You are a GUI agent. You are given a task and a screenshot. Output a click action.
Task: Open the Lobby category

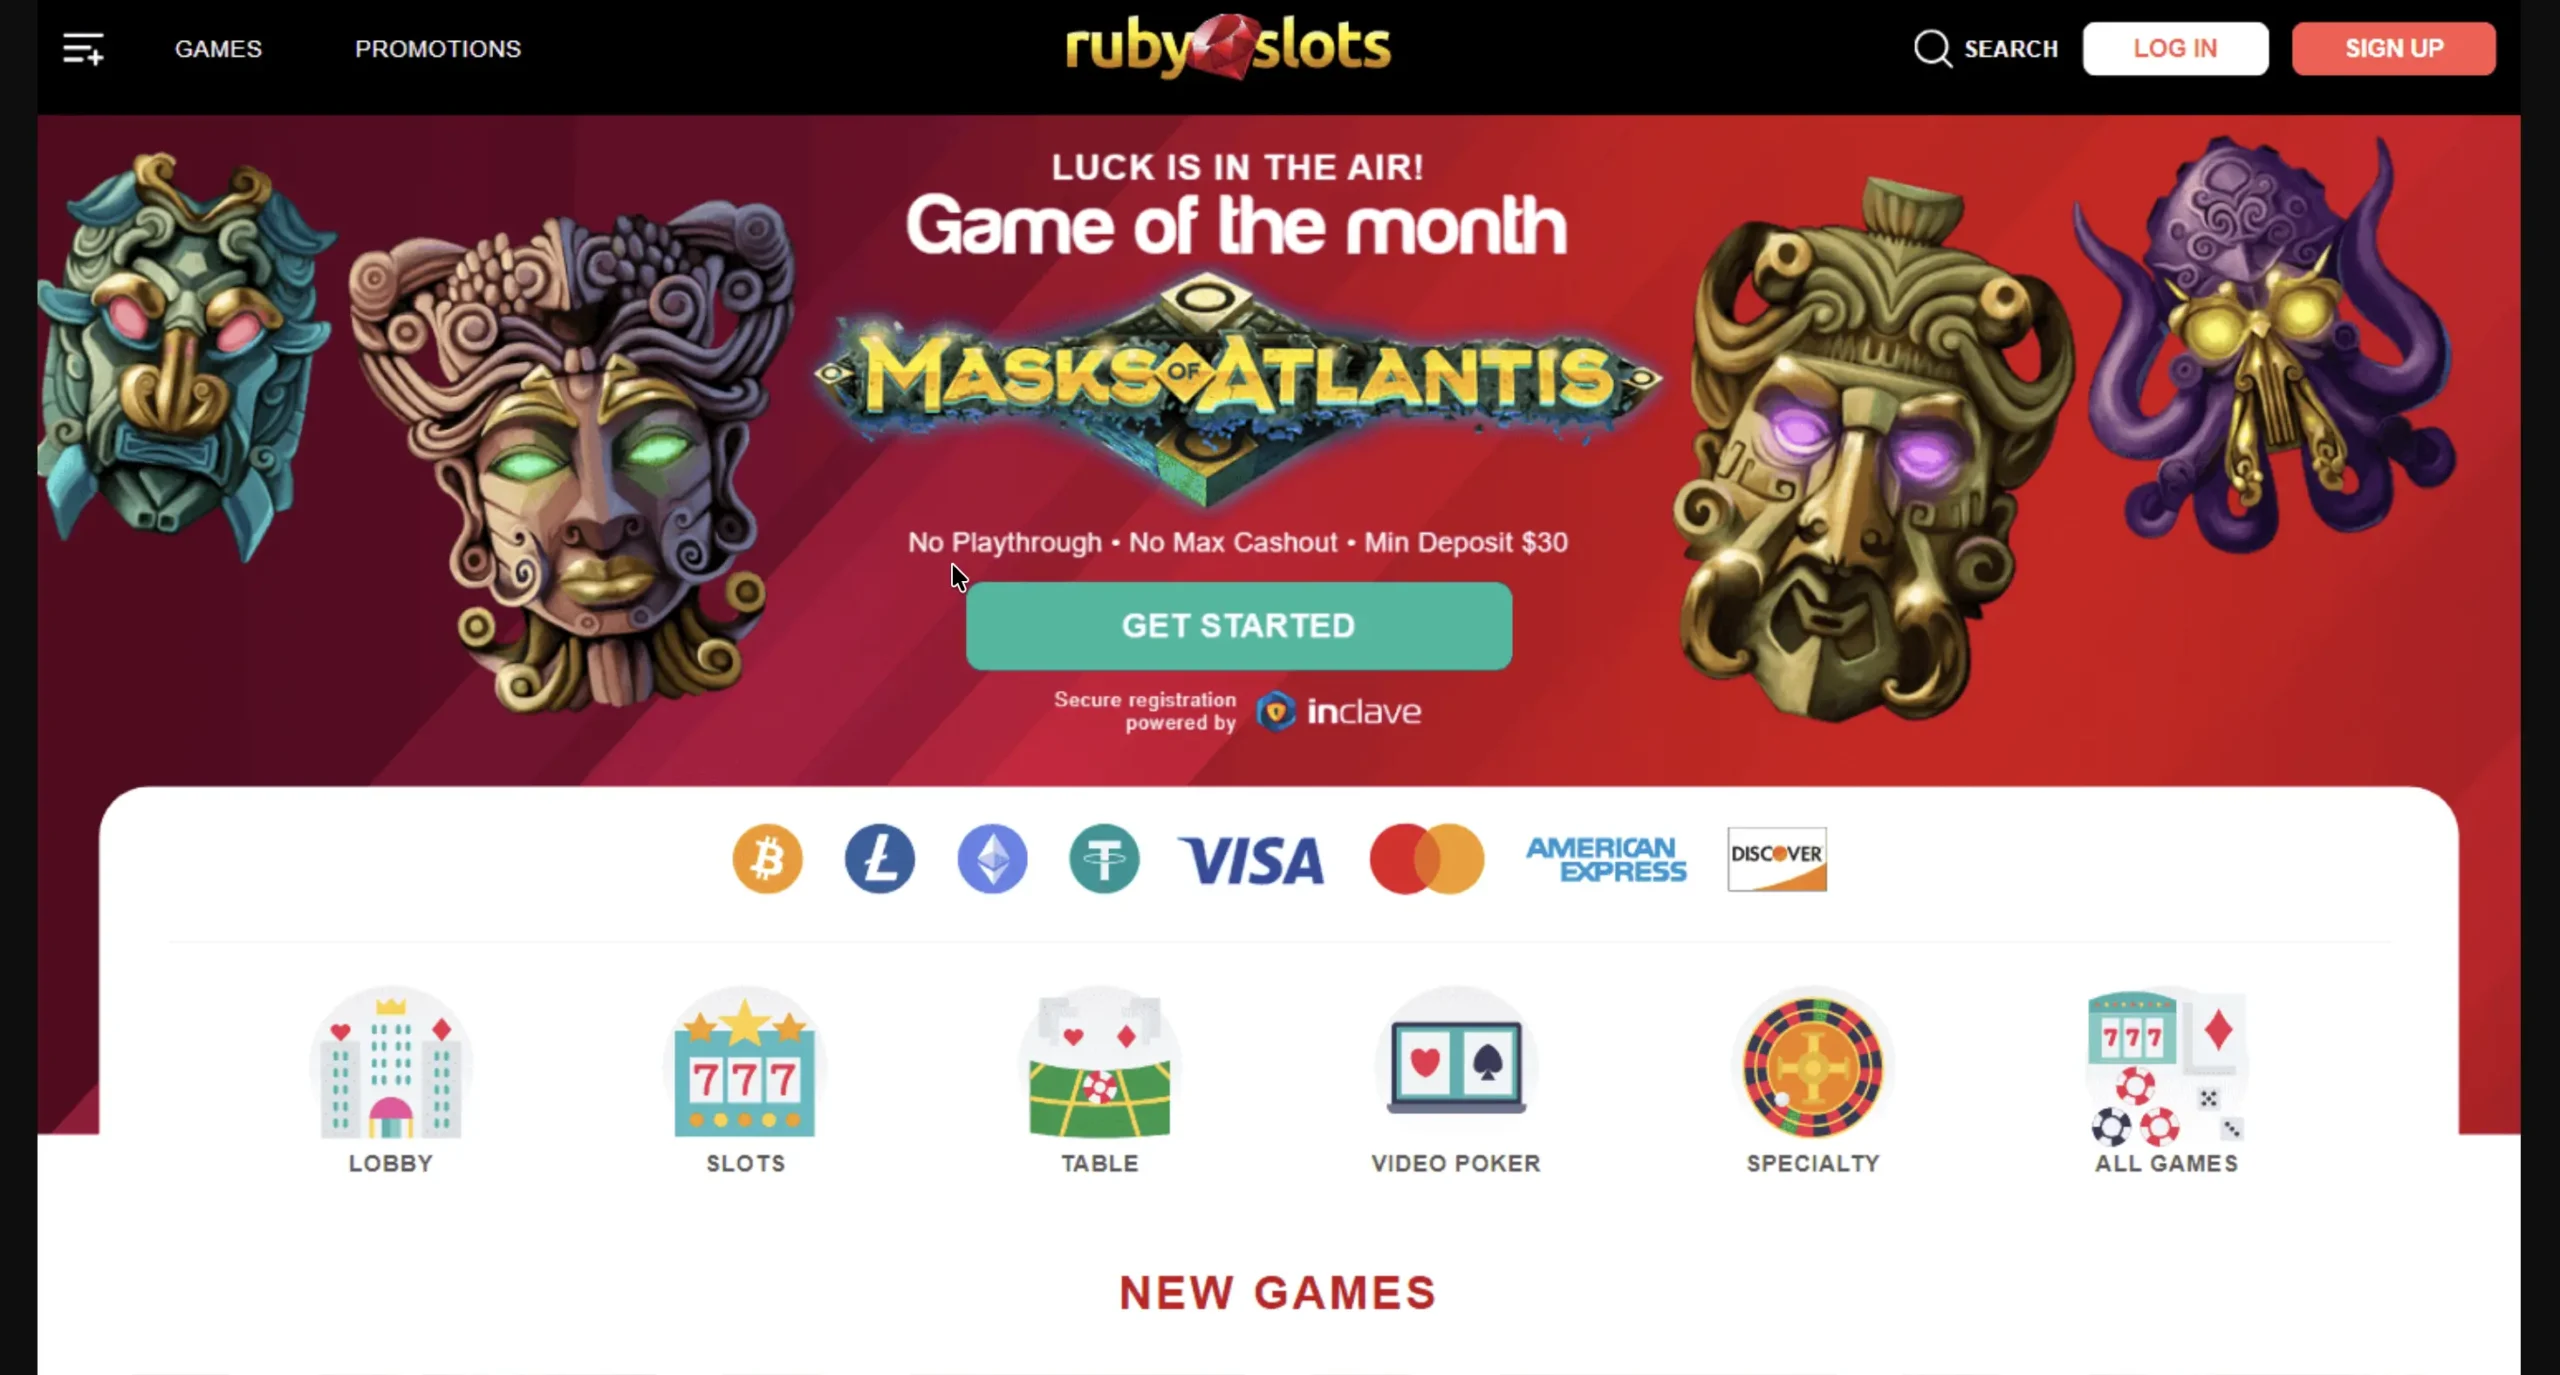coord(391,1080)
